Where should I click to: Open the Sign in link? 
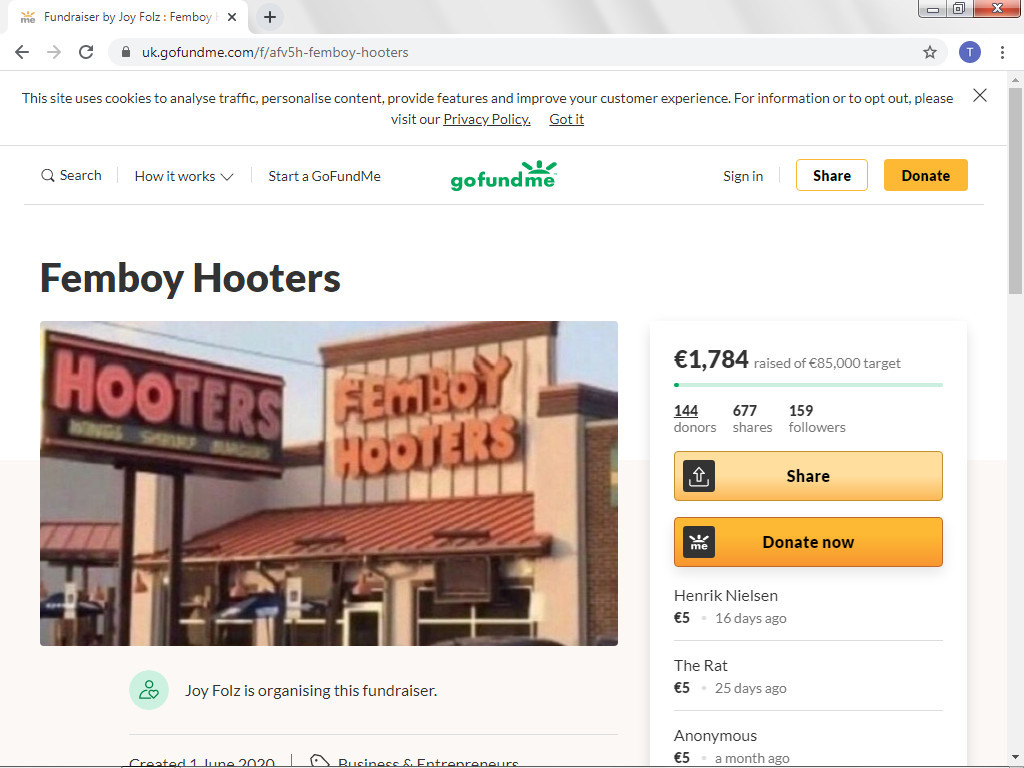click(x=743, y=176)
